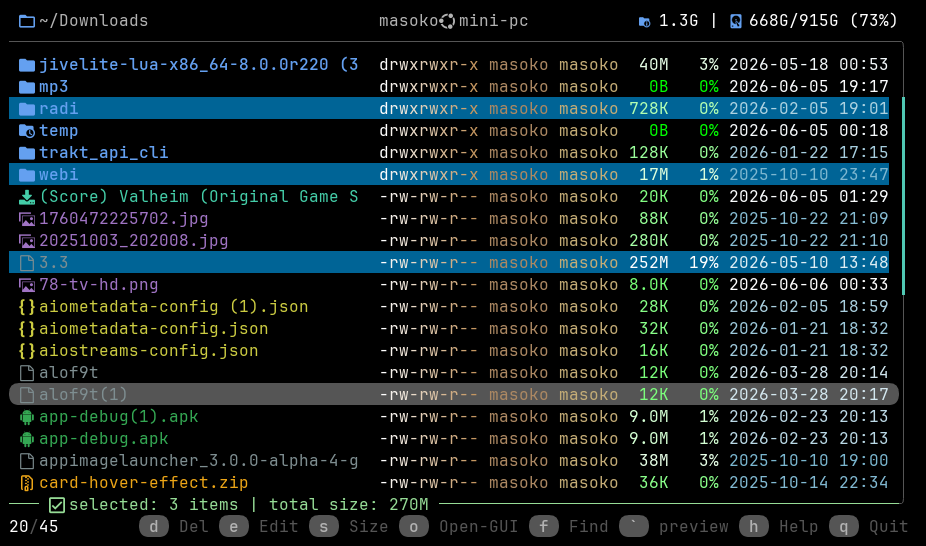Click the jivelite-lua folder icon
Image resolution: width=926 pixels, height=546 pixels.
click(27, 65)
